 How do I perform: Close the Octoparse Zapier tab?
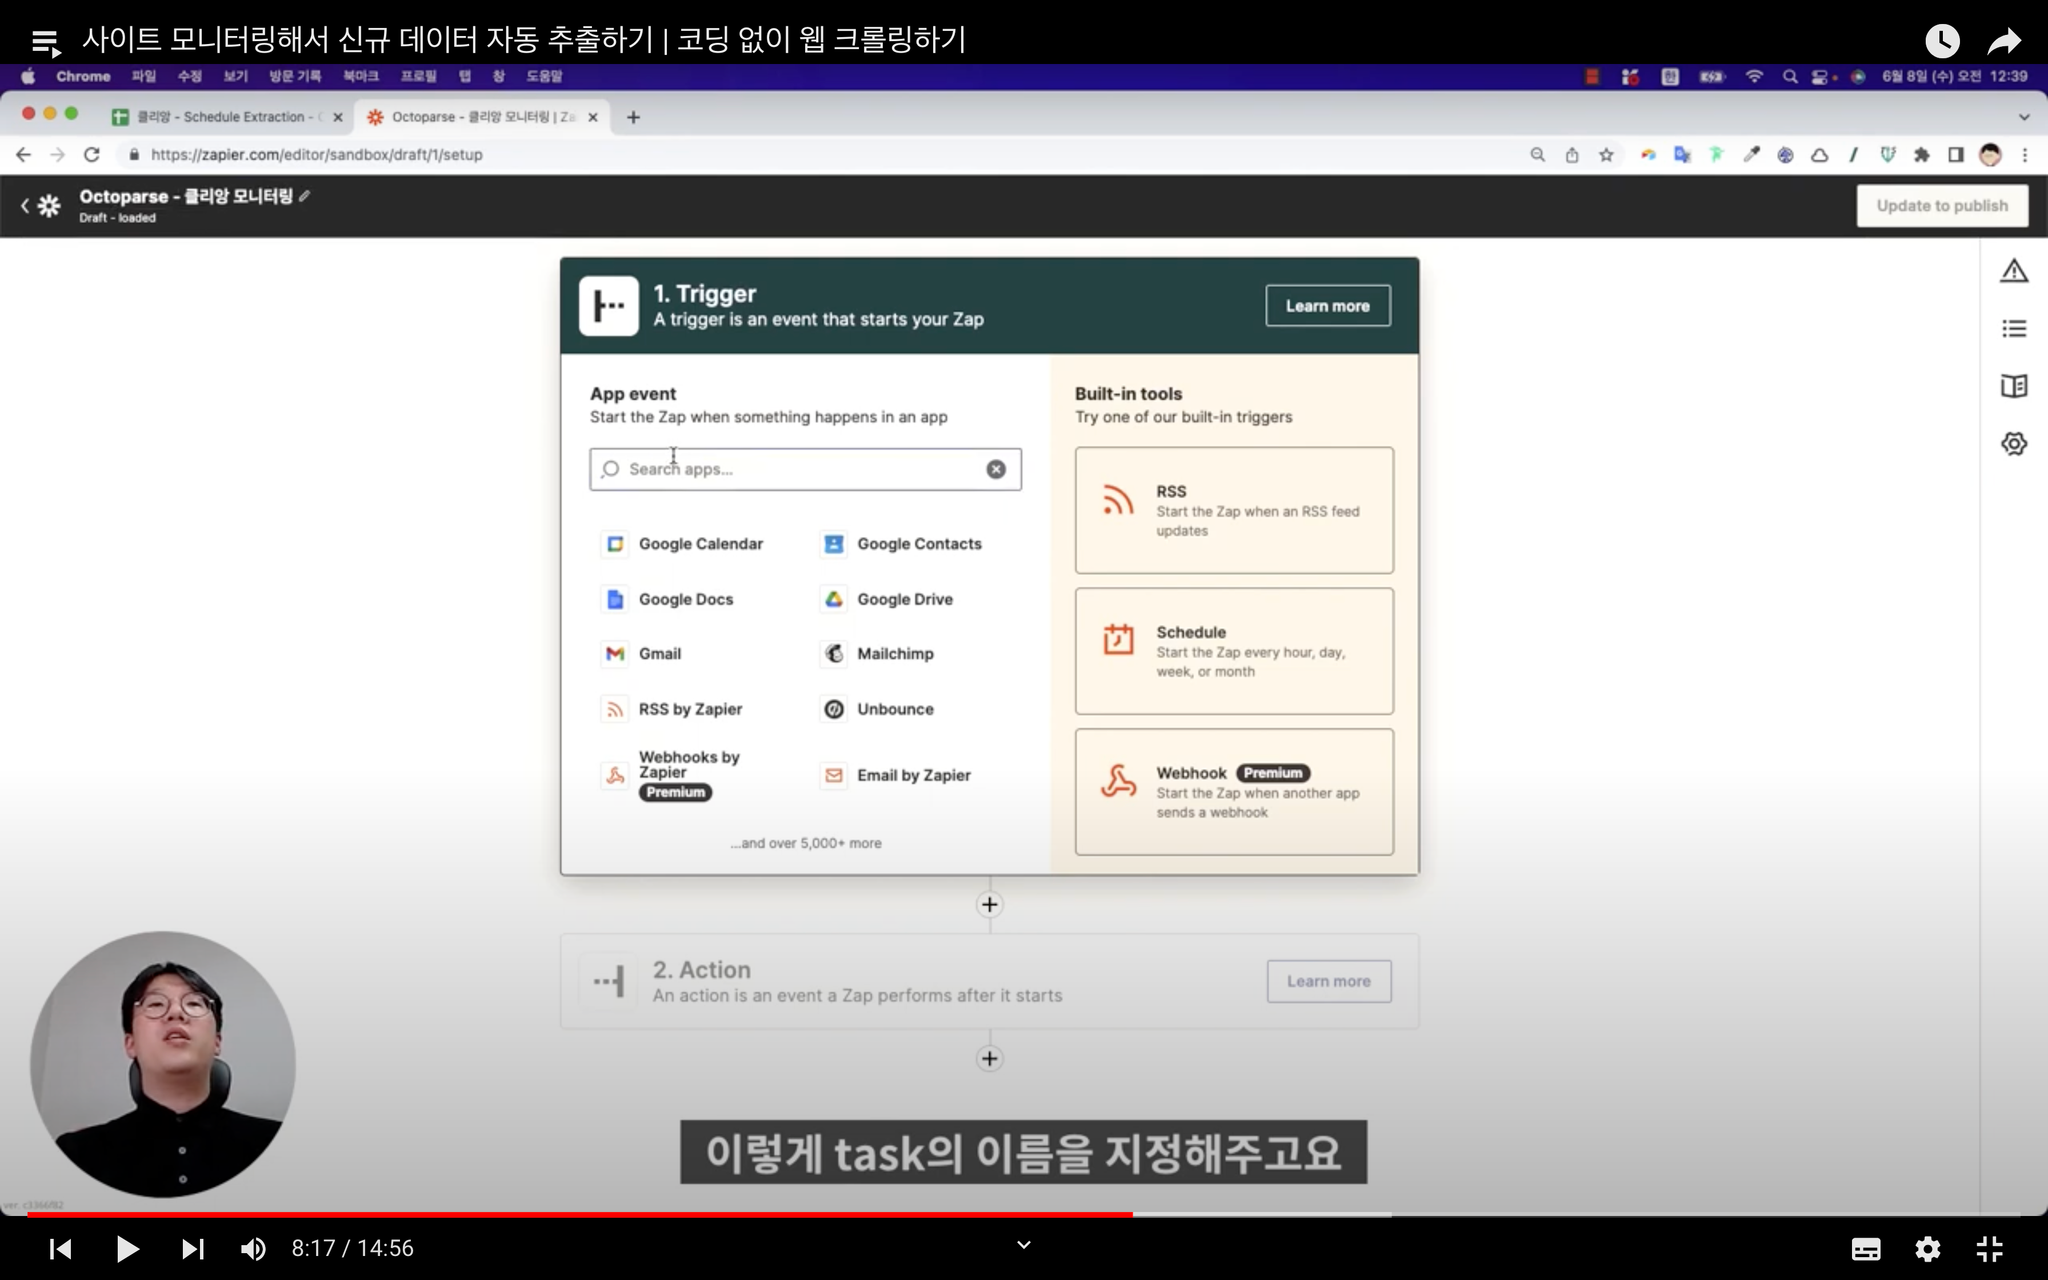pyautogui.click(x=593, y=117)
